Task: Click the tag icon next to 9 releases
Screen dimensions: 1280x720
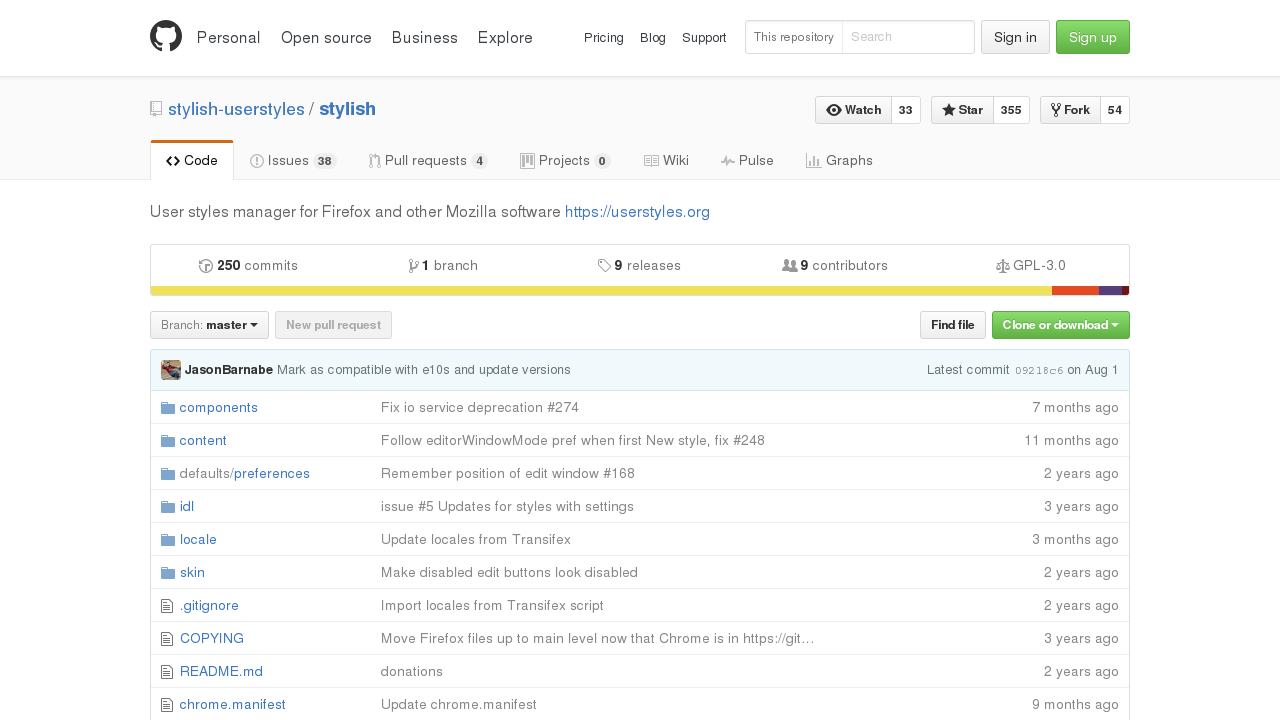Action: point(604,266)
